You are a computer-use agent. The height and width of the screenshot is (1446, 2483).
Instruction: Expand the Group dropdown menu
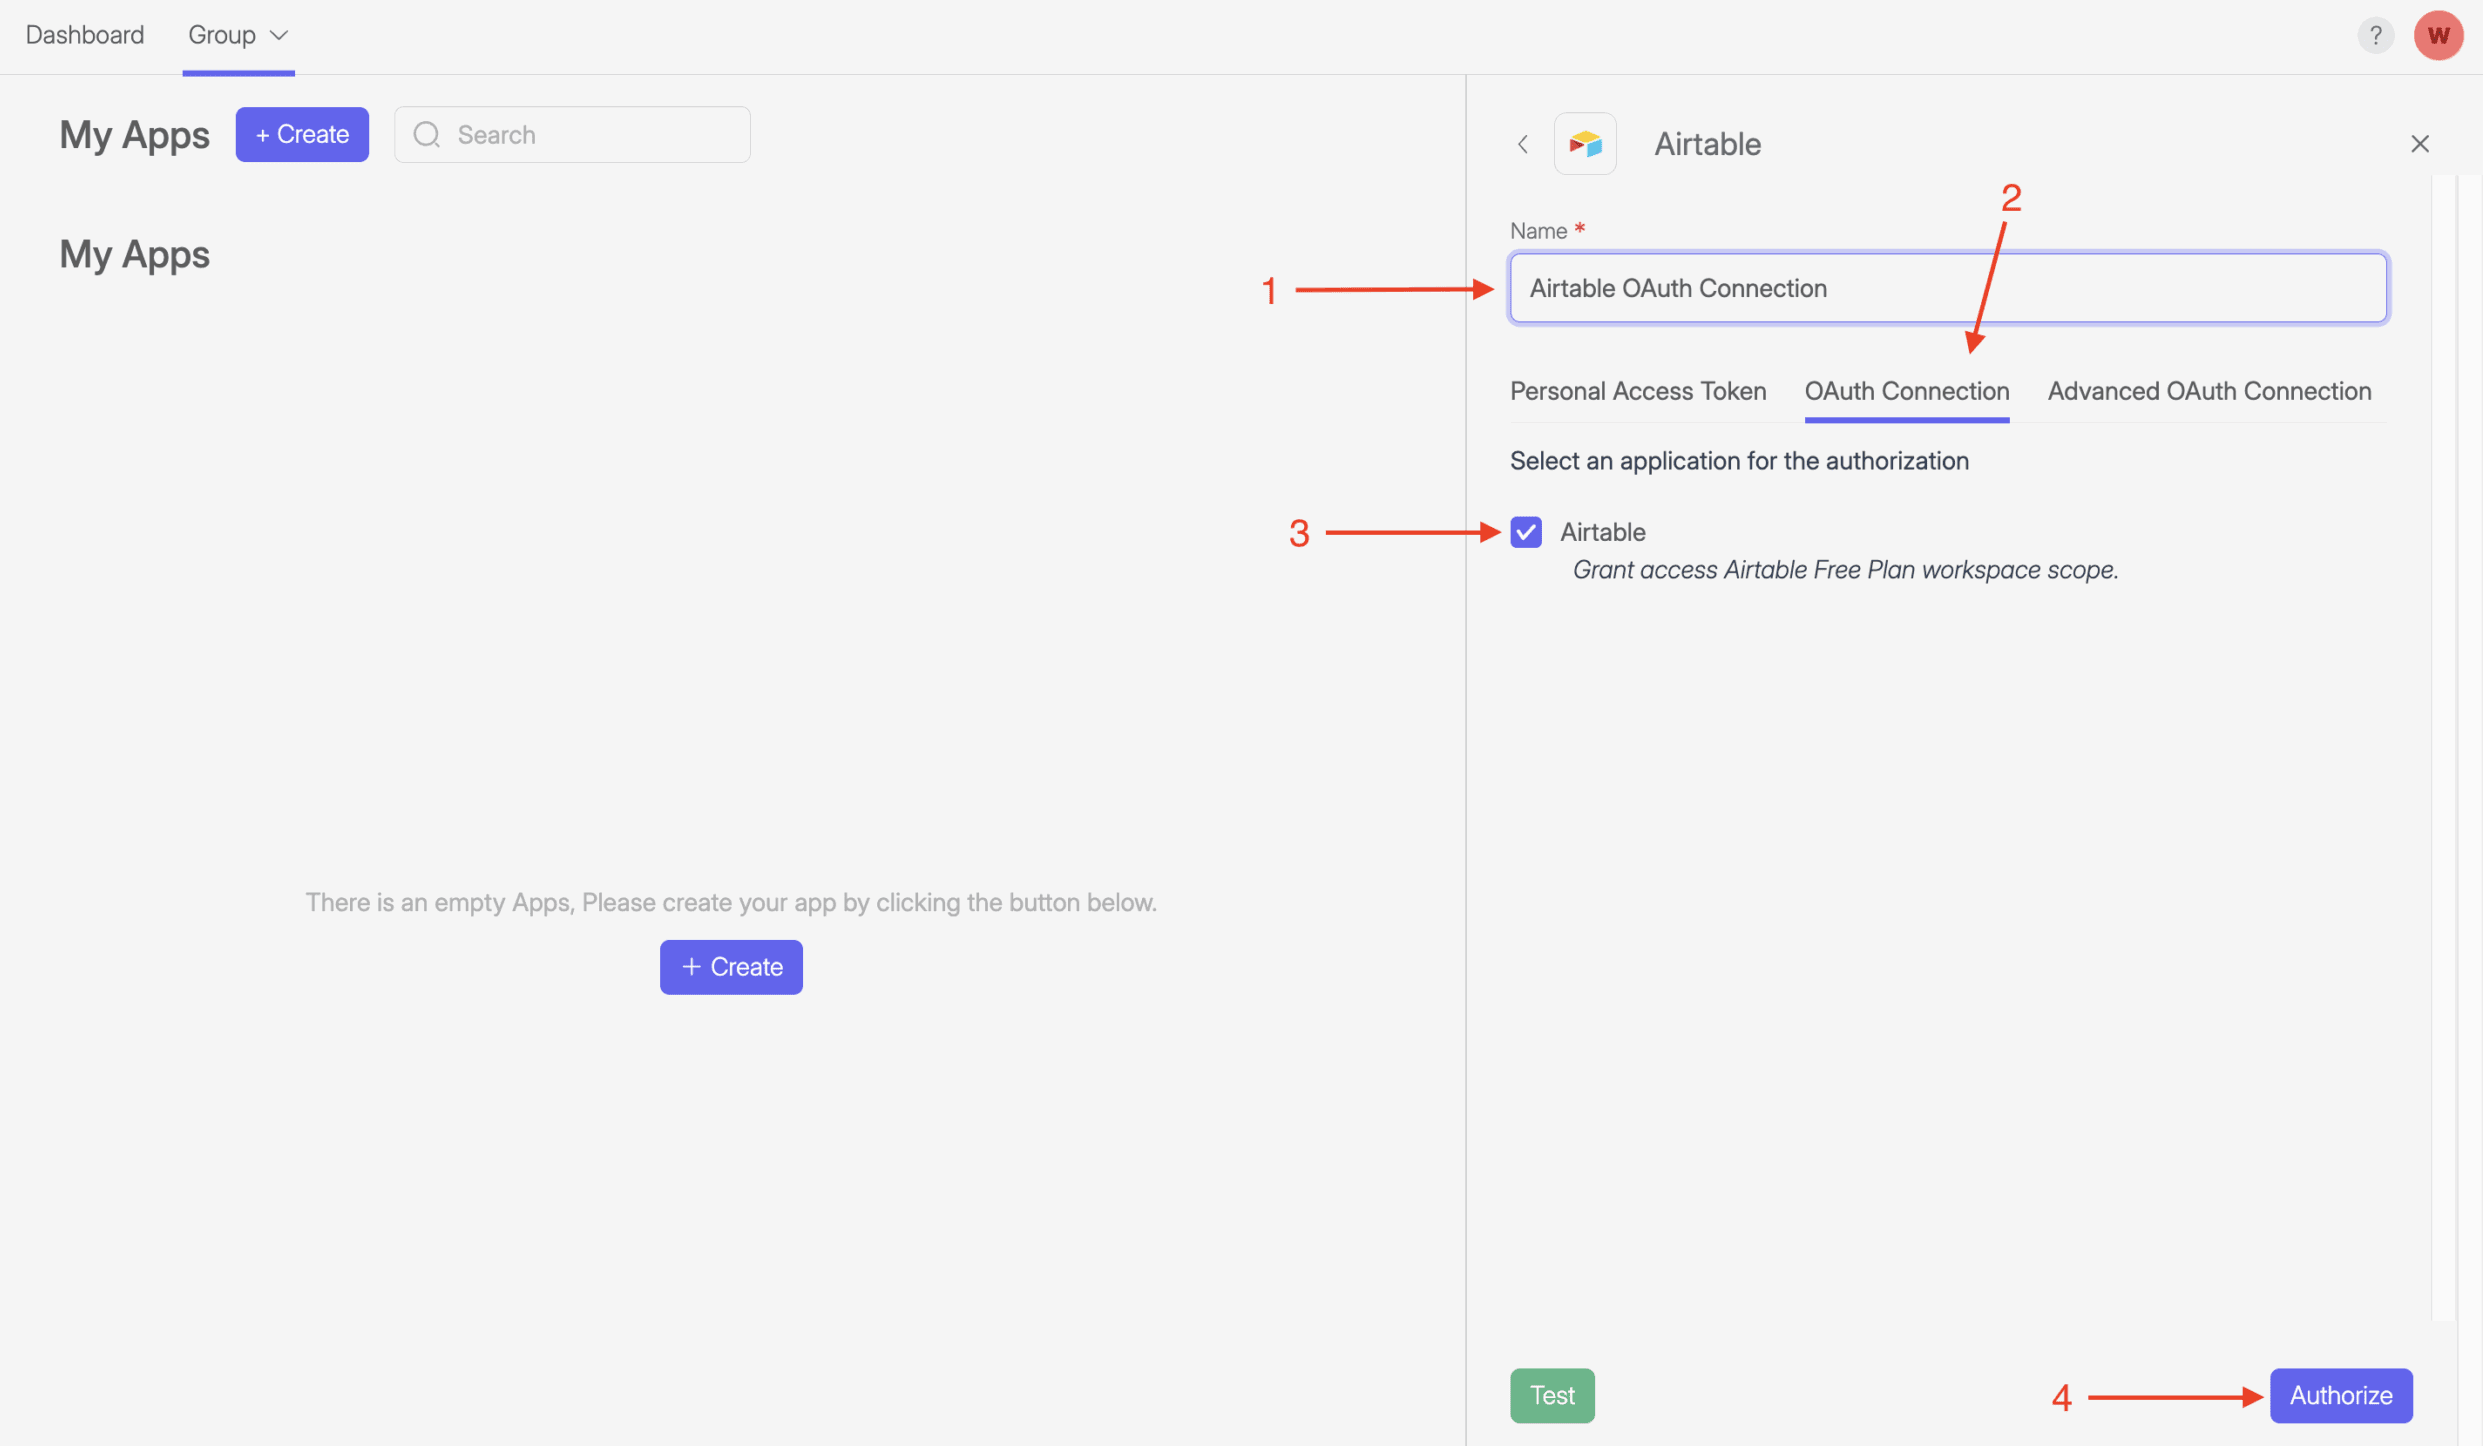click(238, 35)
